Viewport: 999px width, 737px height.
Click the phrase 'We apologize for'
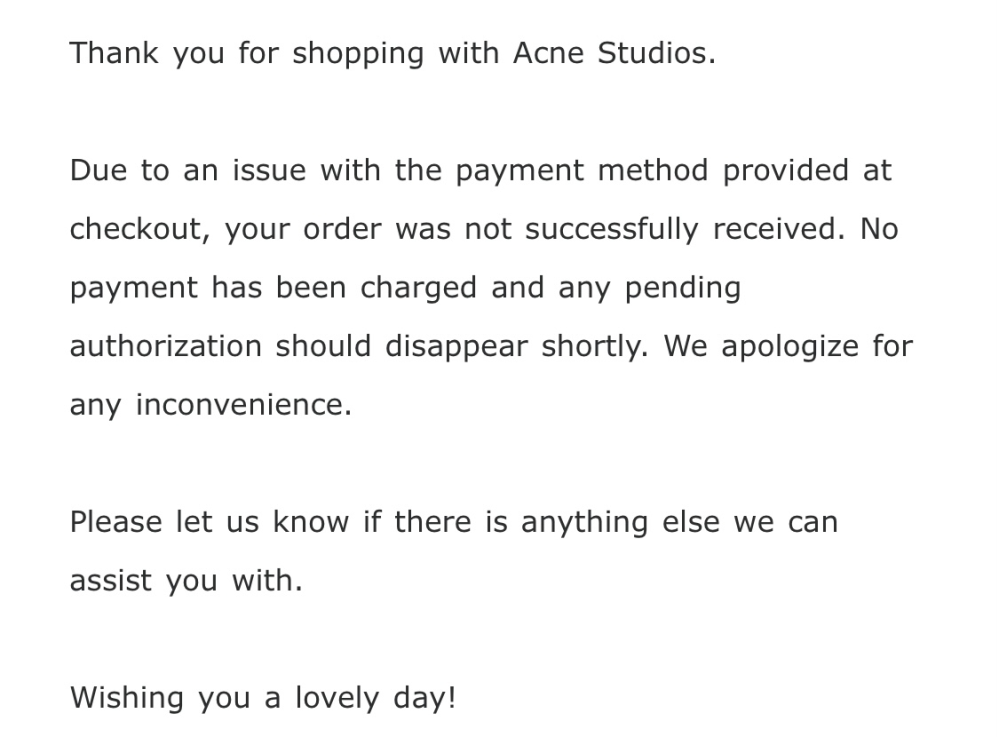pyautogui.click(x=789, y=348)
